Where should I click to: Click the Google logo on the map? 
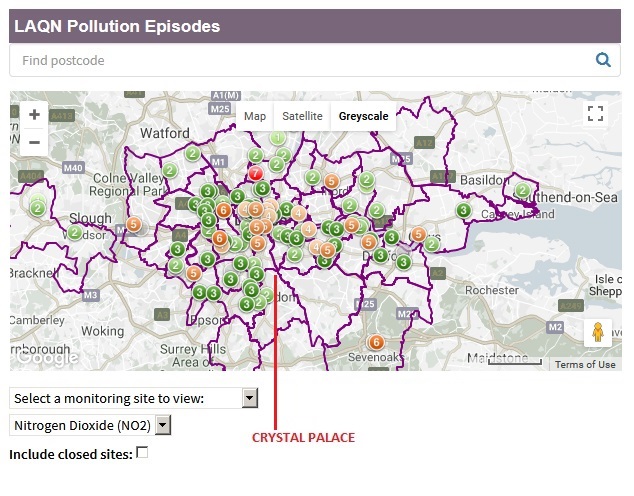46,357
